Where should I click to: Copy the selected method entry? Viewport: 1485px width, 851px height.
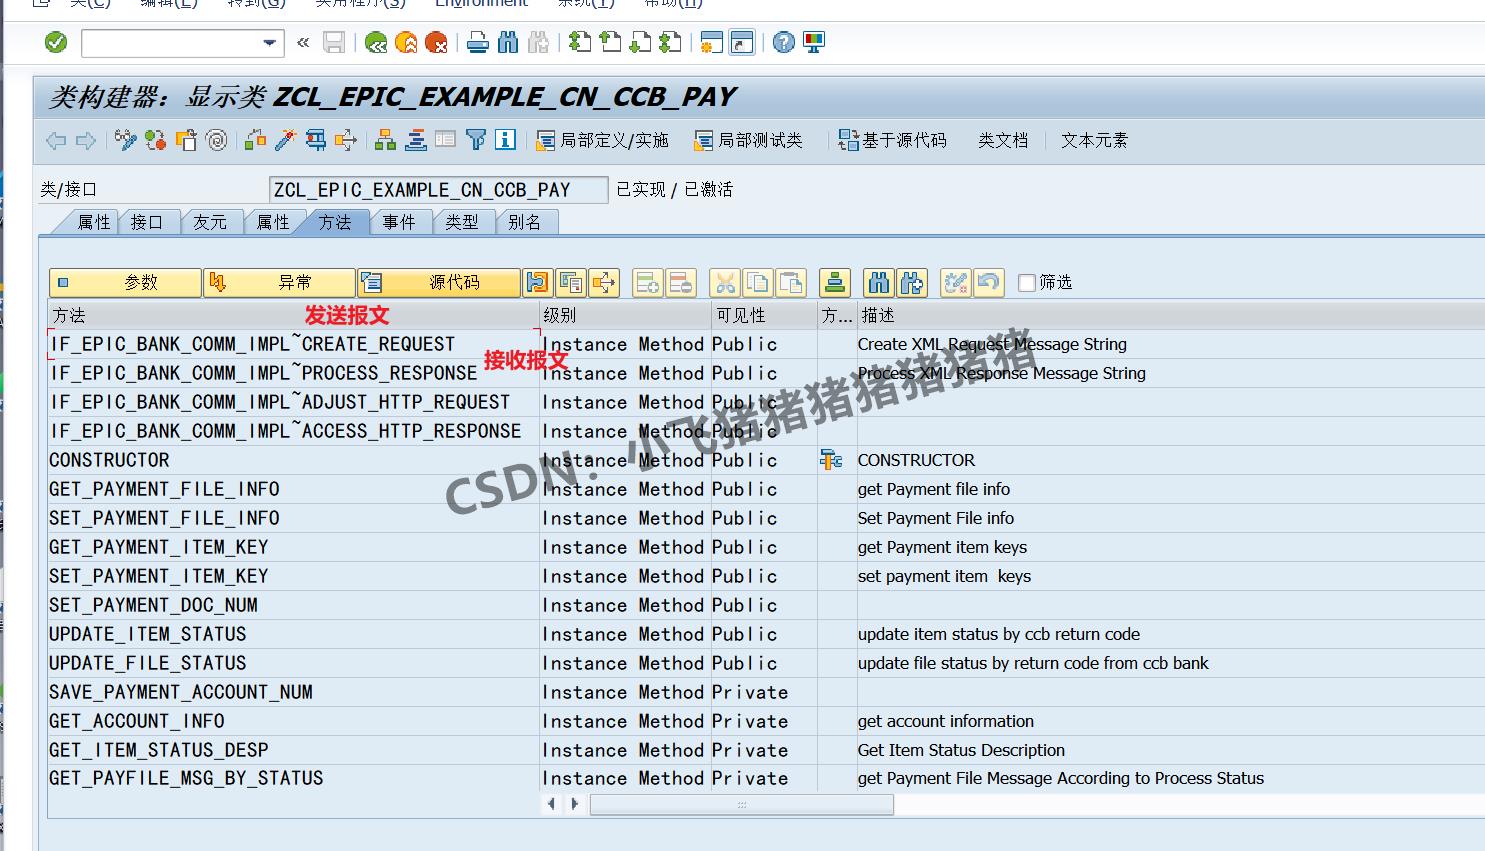[759, 282]
